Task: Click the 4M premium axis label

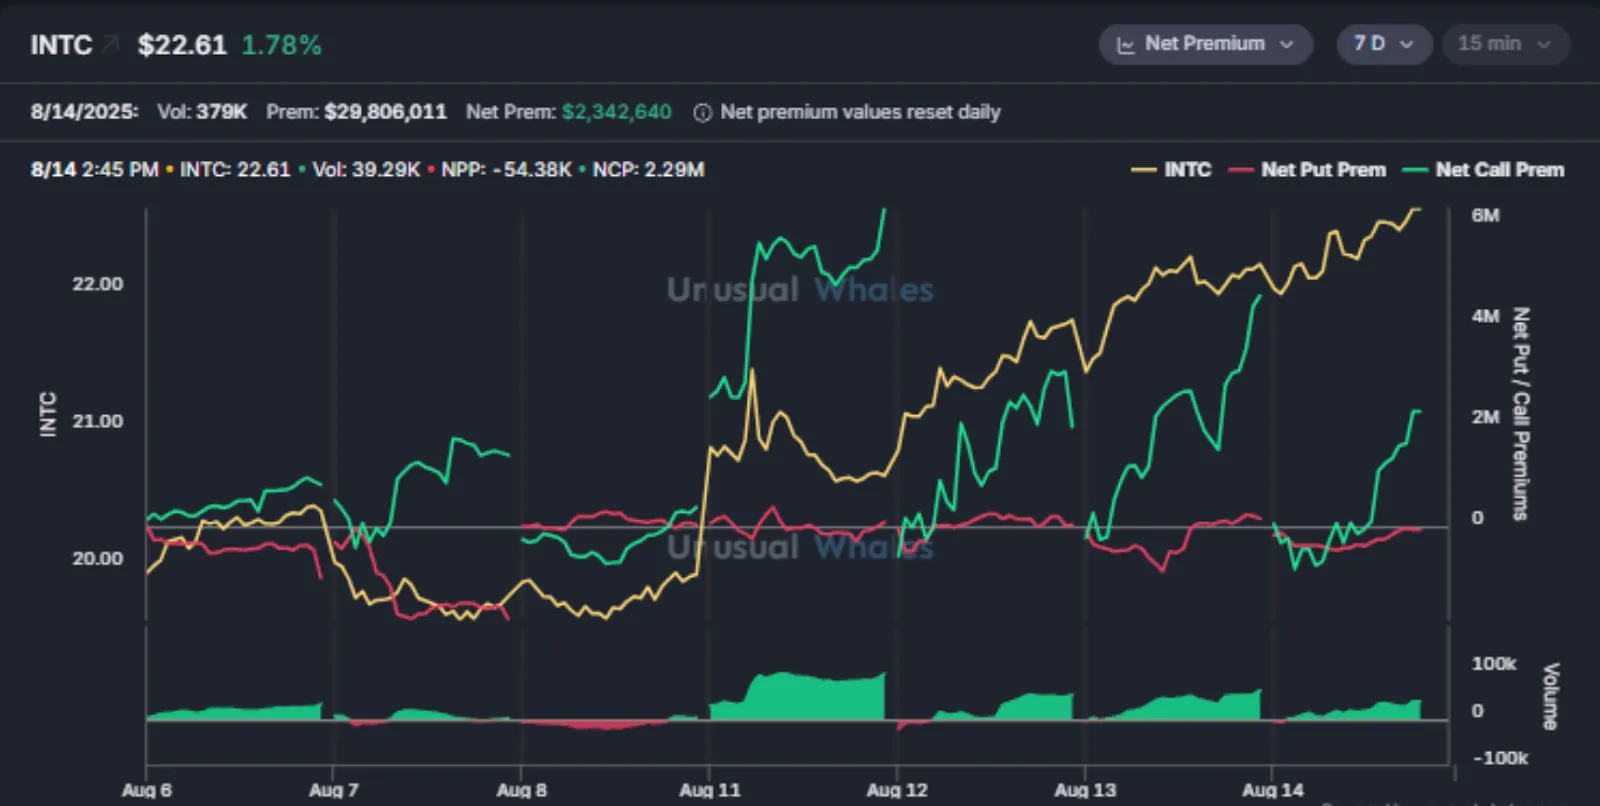Action: 1485,317
